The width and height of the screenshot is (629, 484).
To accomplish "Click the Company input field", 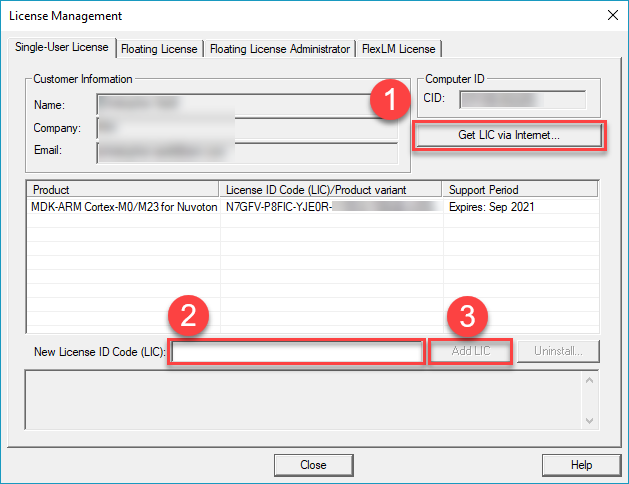I will pyautogui.click(x=247, y=128).
